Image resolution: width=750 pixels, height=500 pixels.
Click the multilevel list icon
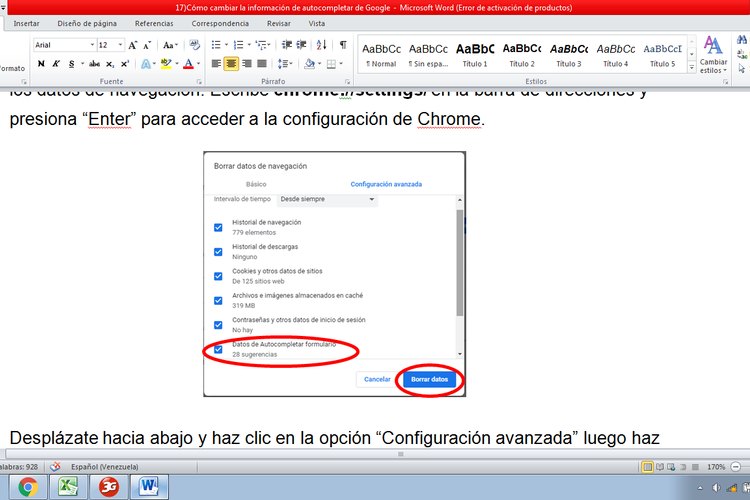pos(261,45)
